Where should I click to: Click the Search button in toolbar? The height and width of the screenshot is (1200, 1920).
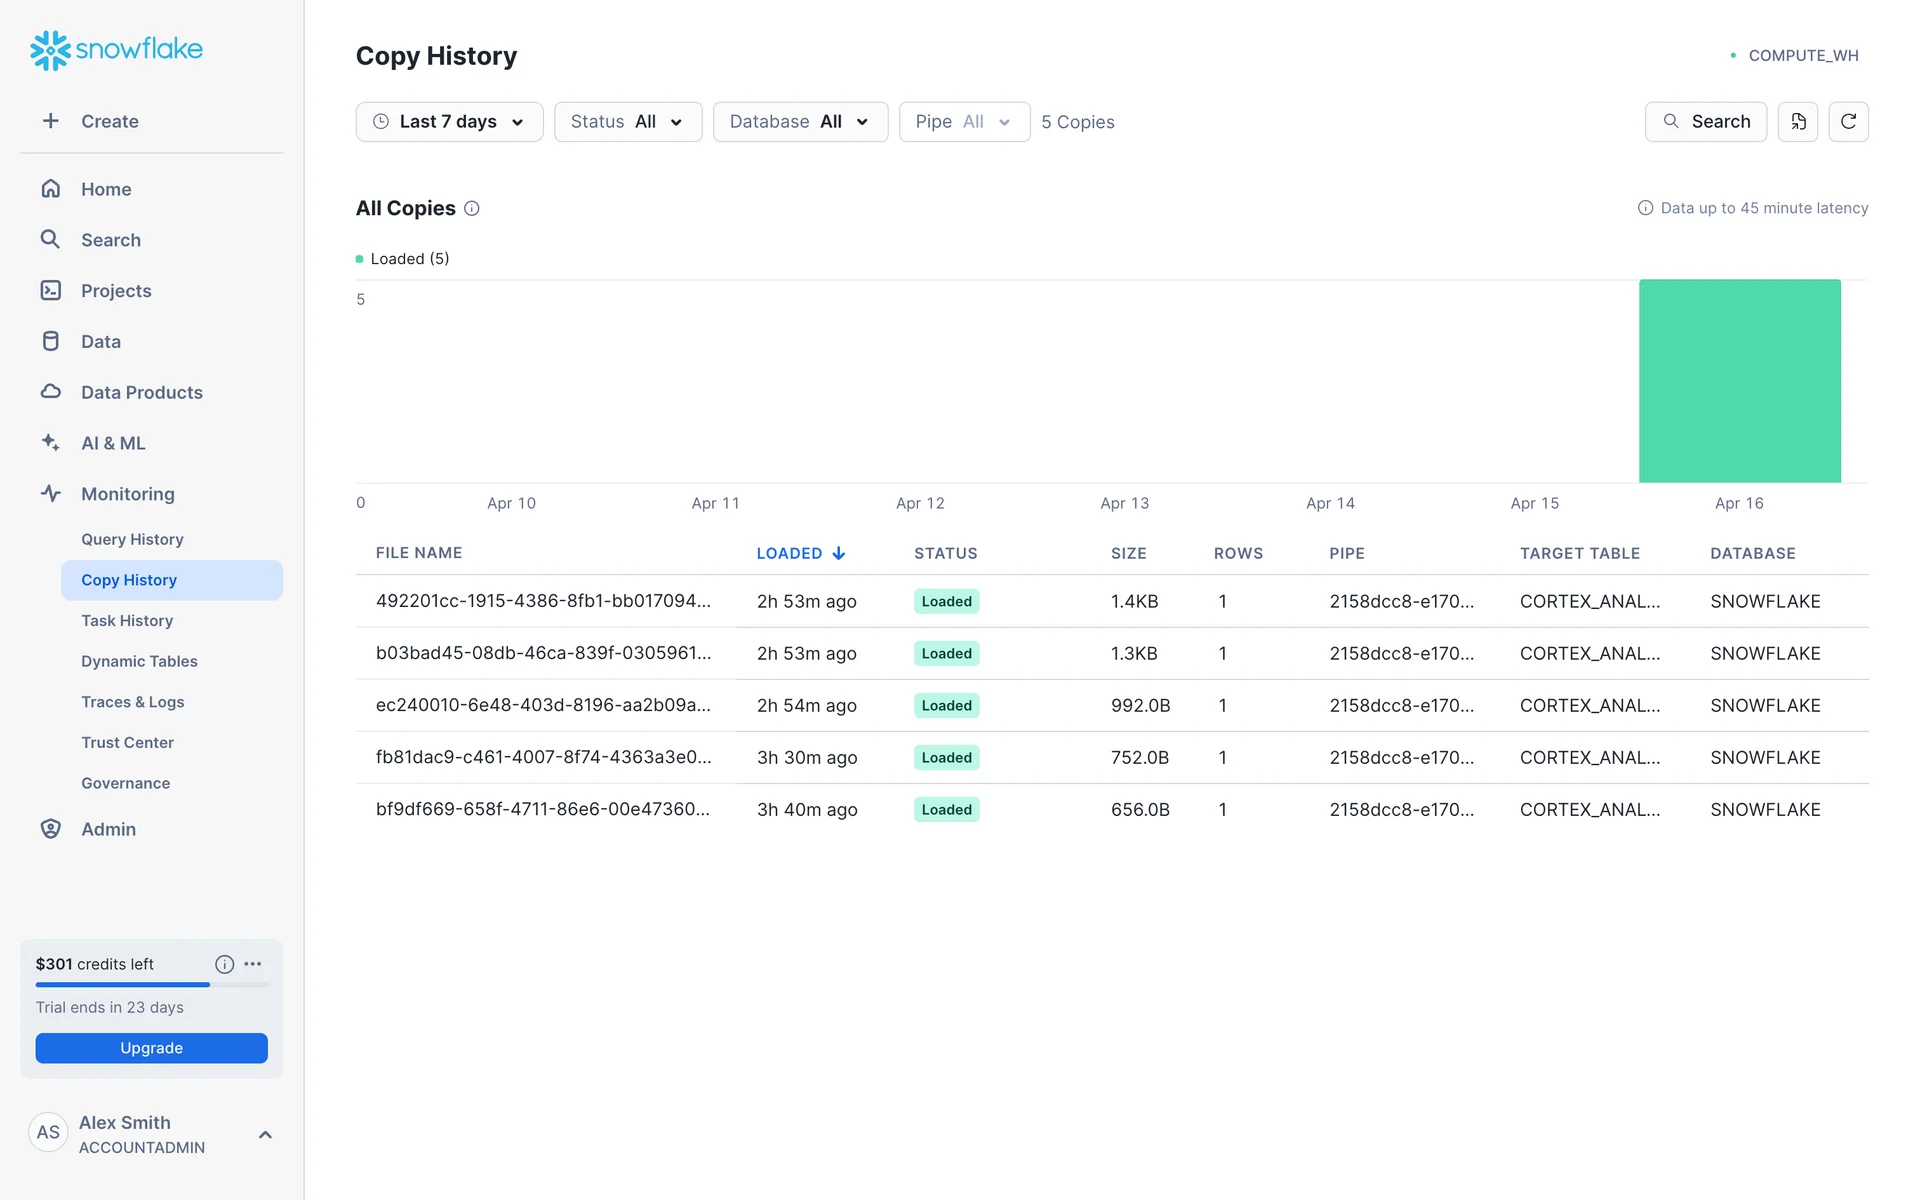[1705, 122]
